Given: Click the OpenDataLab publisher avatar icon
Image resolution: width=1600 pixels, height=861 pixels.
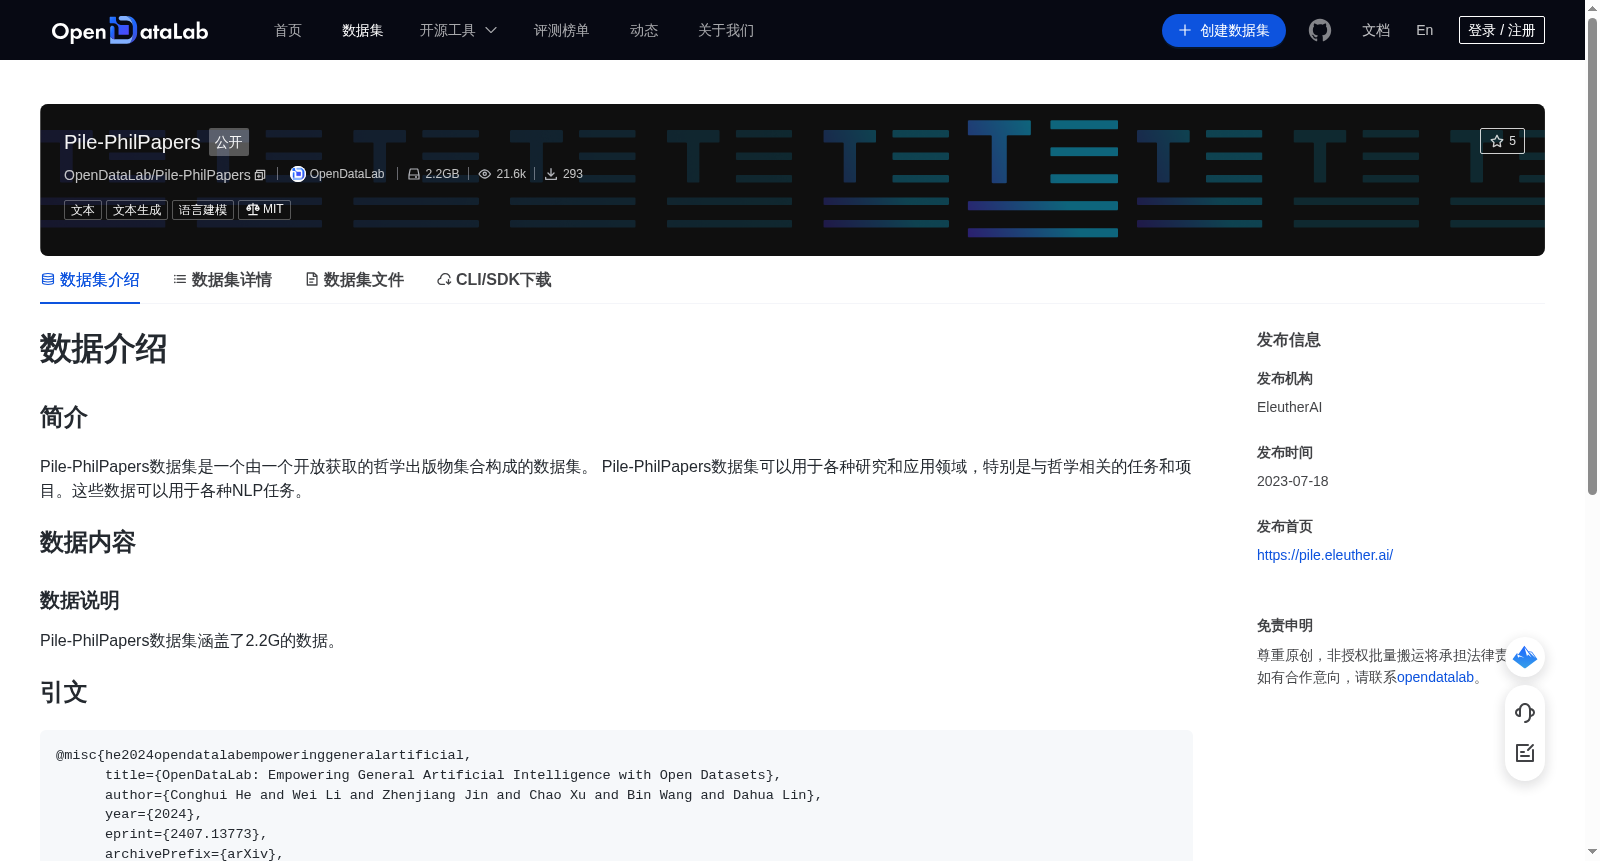Looking at the screenshot, I should [298, 174].
